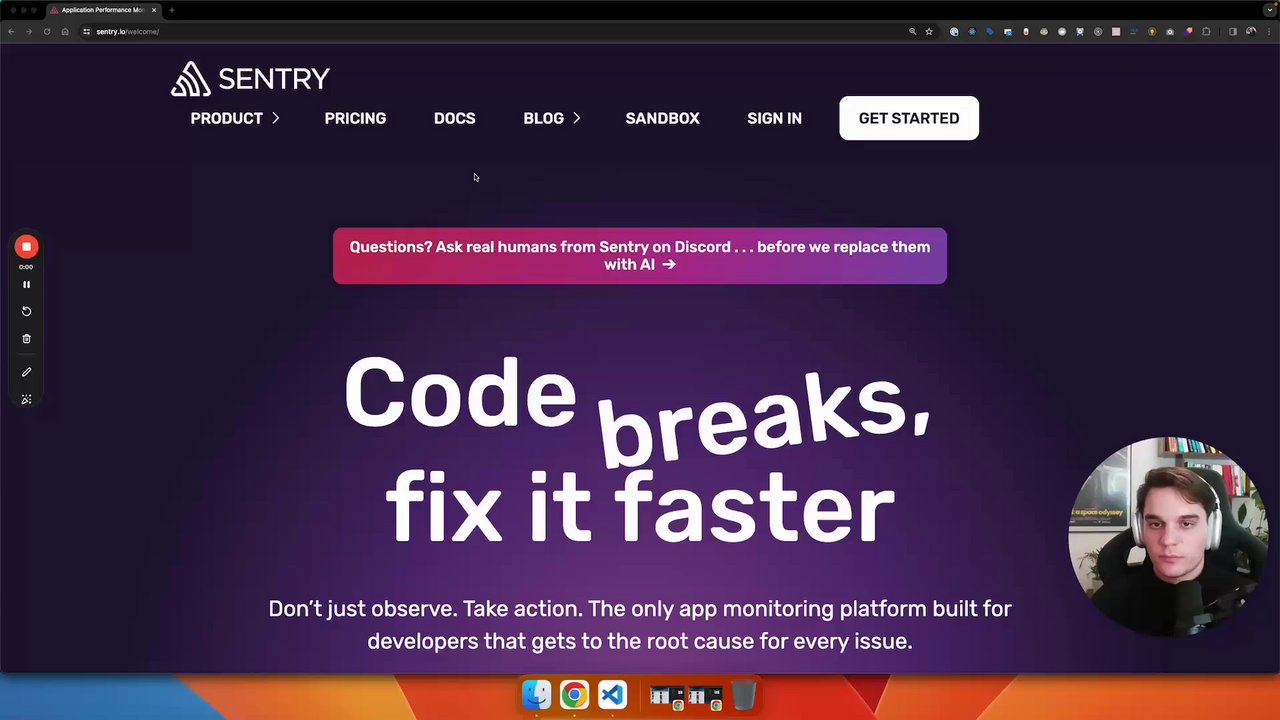Click the browser home icon
The image size is (1280, 720).
[65, 32]
